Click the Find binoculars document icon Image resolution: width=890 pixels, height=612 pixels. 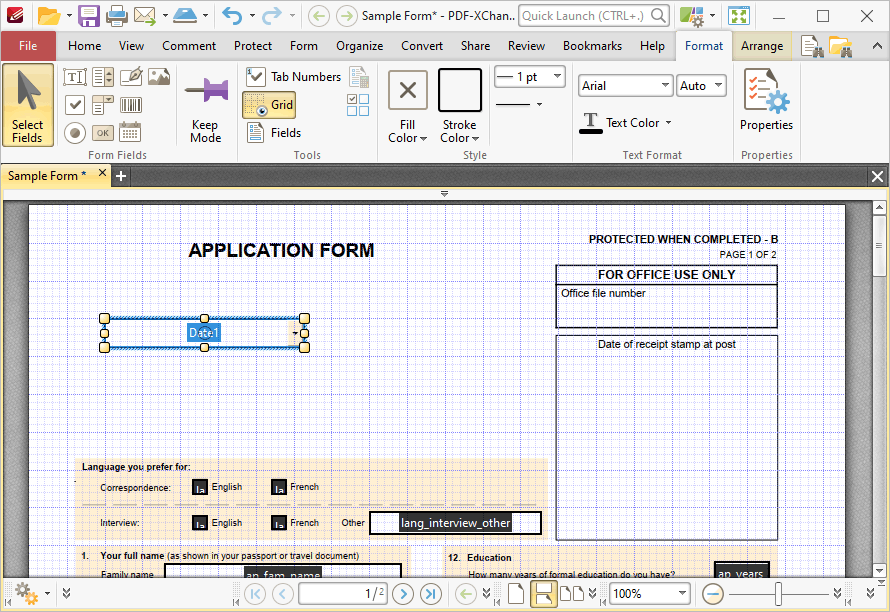(812, 47)
